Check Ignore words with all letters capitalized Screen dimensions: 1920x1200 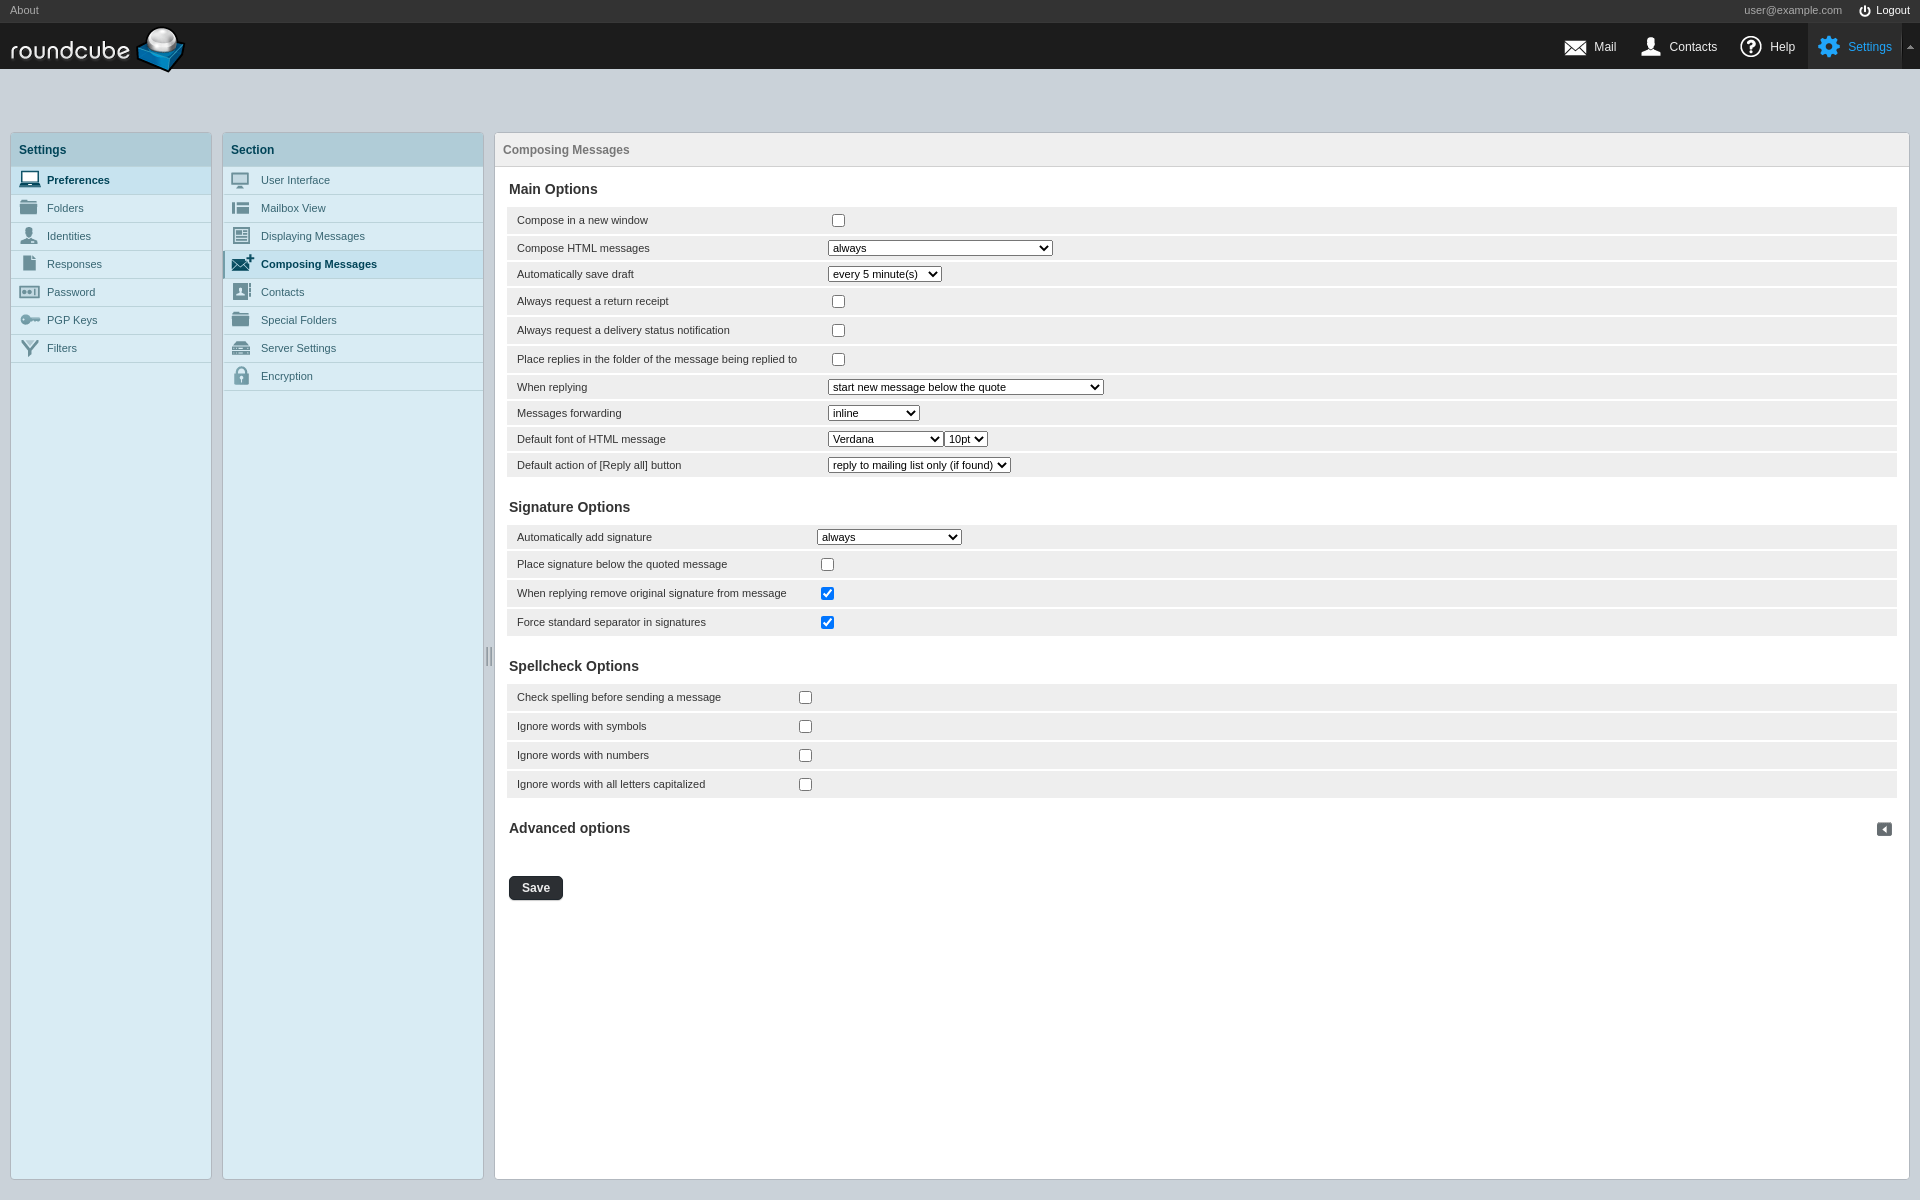805,785
